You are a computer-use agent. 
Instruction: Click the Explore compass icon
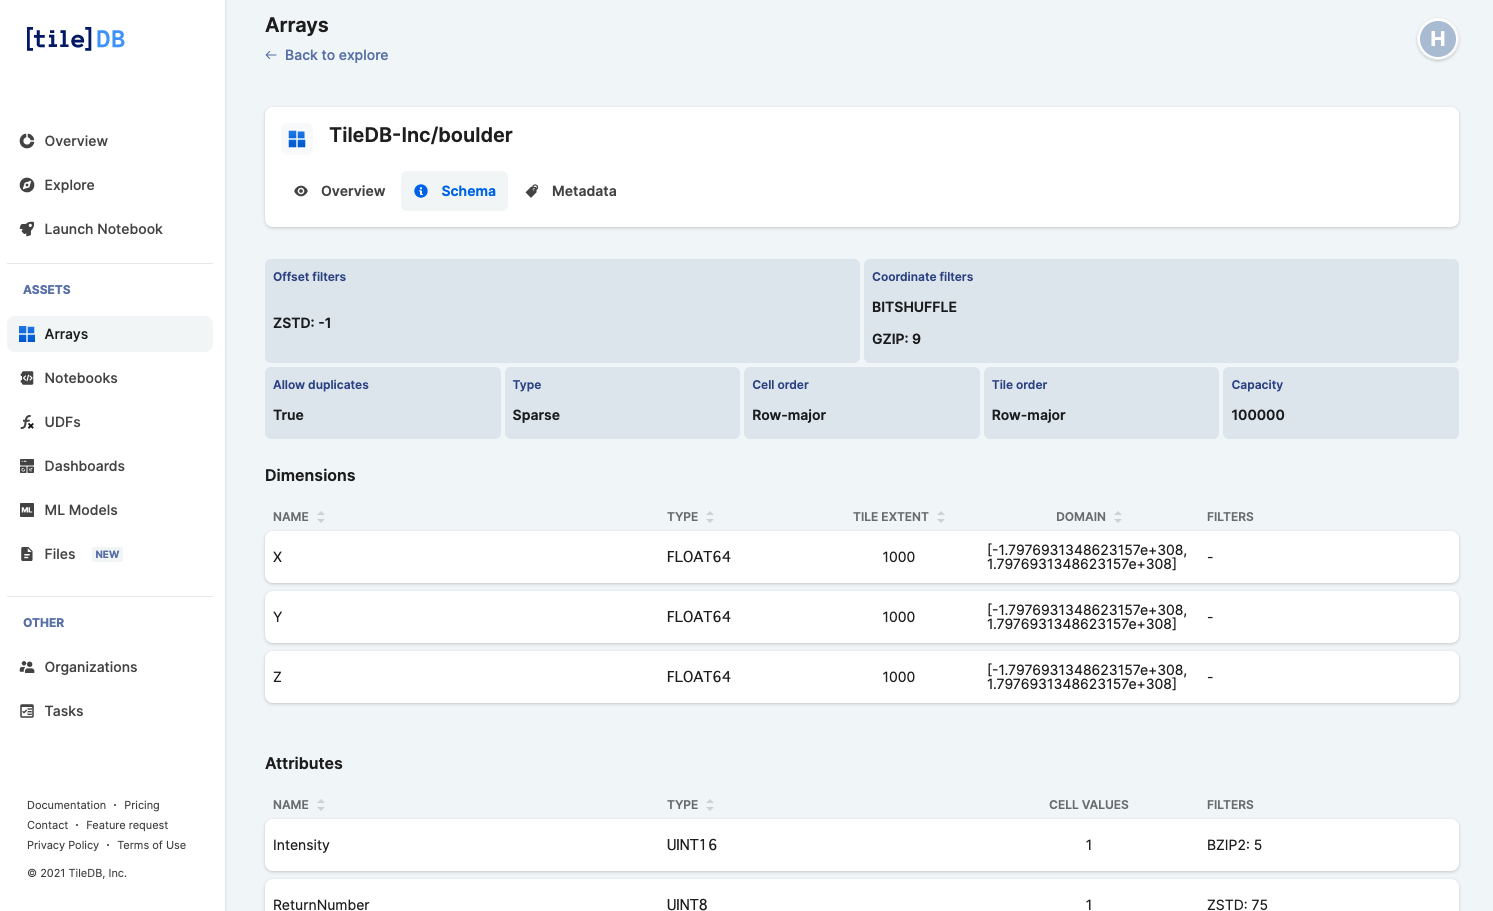[27, 185]
